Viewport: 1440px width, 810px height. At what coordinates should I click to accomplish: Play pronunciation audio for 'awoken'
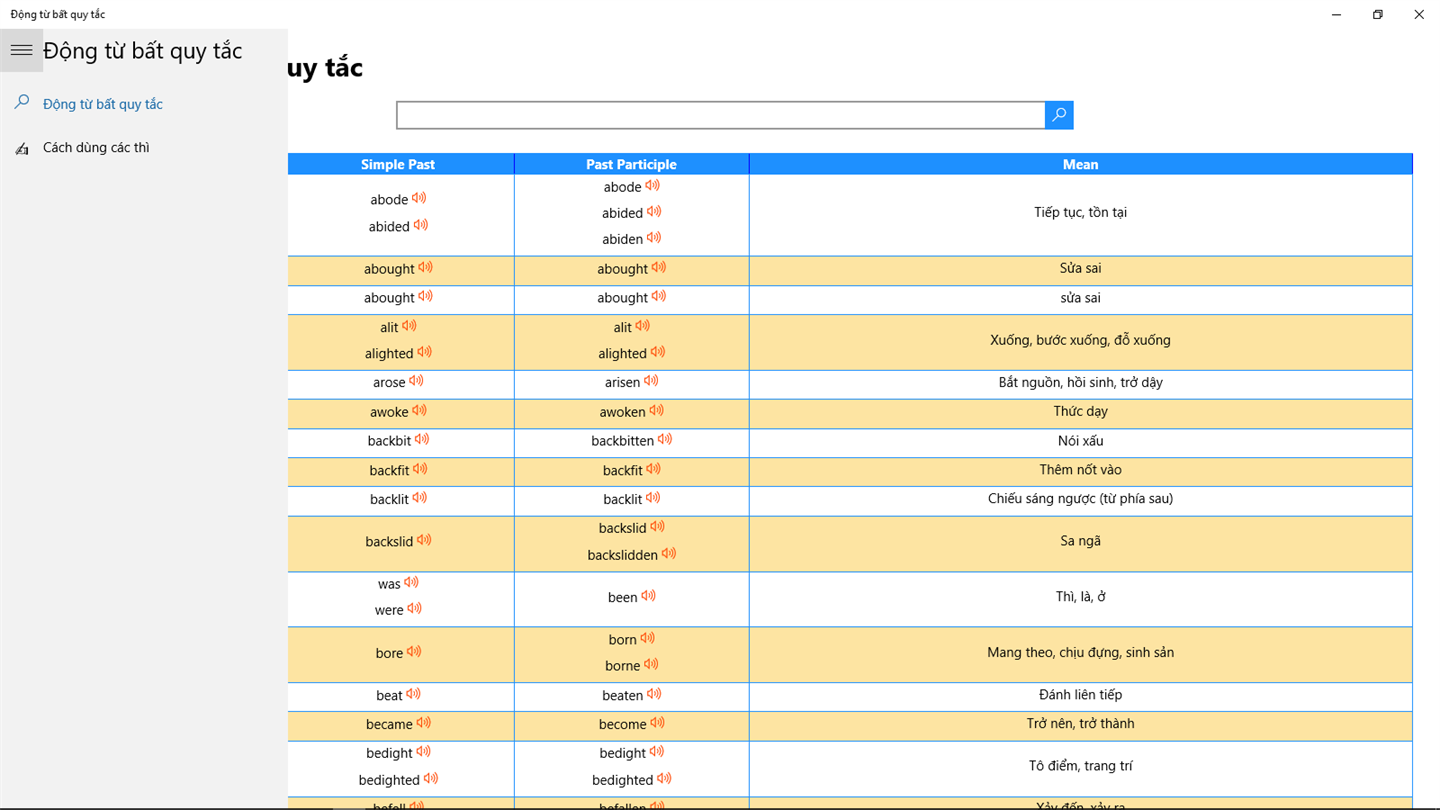(x=656, y=410)
